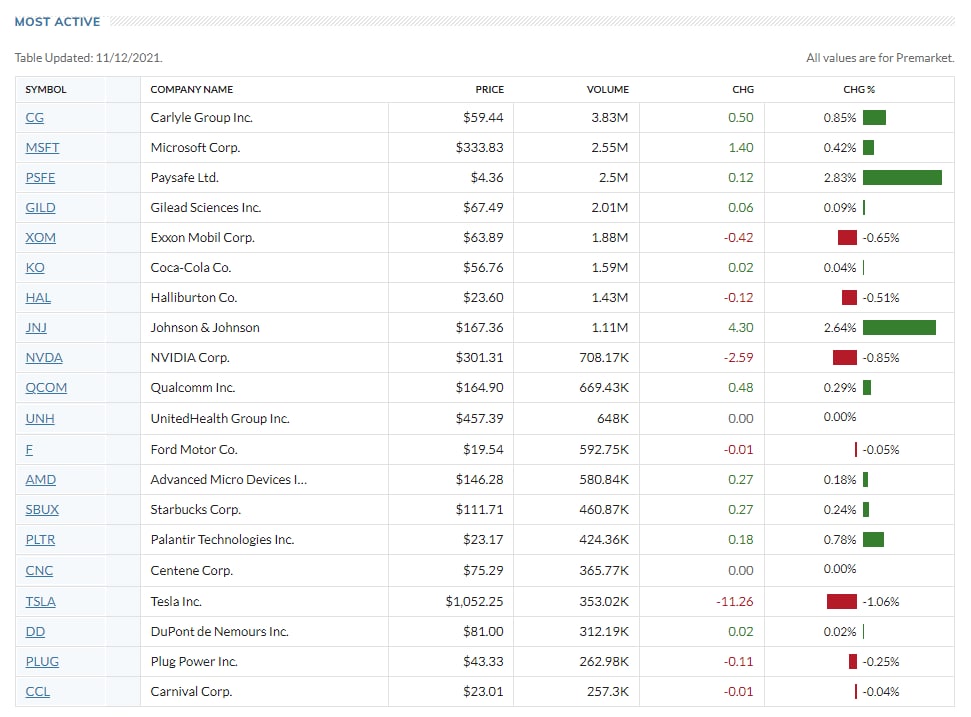Select Johnson & Johnson company name
Viewport: 971px width, 717px height.
(205, 328)
